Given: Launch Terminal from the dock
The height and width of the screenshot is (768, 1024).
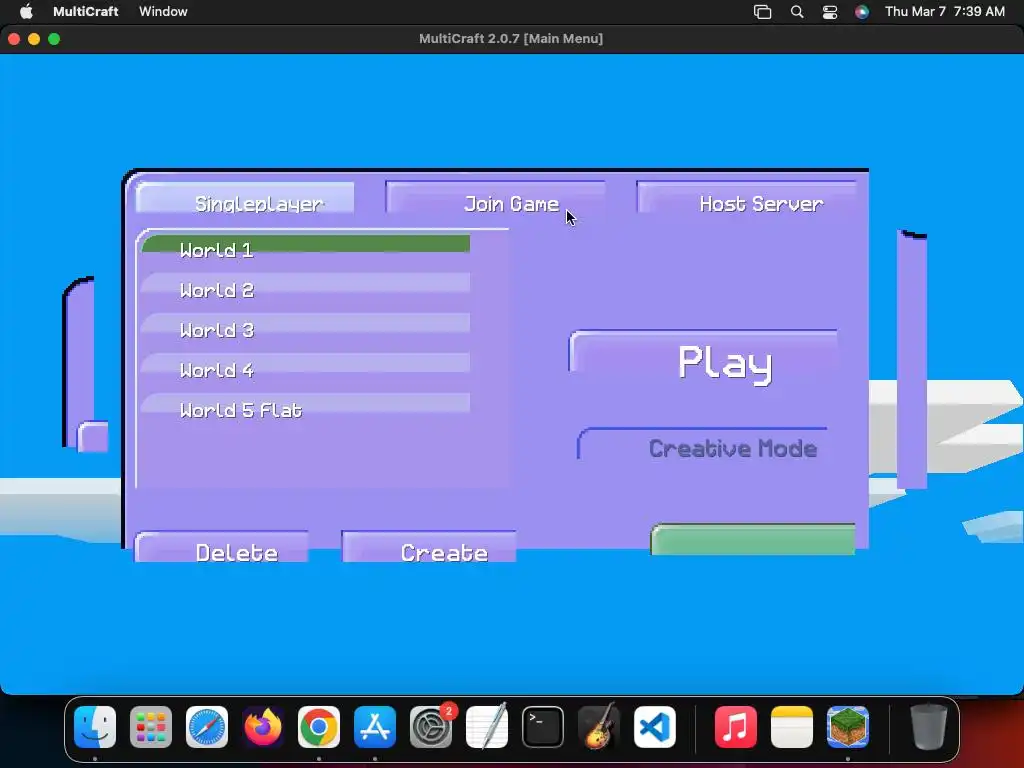Looking at the screenshot, I should click(543, 727).
